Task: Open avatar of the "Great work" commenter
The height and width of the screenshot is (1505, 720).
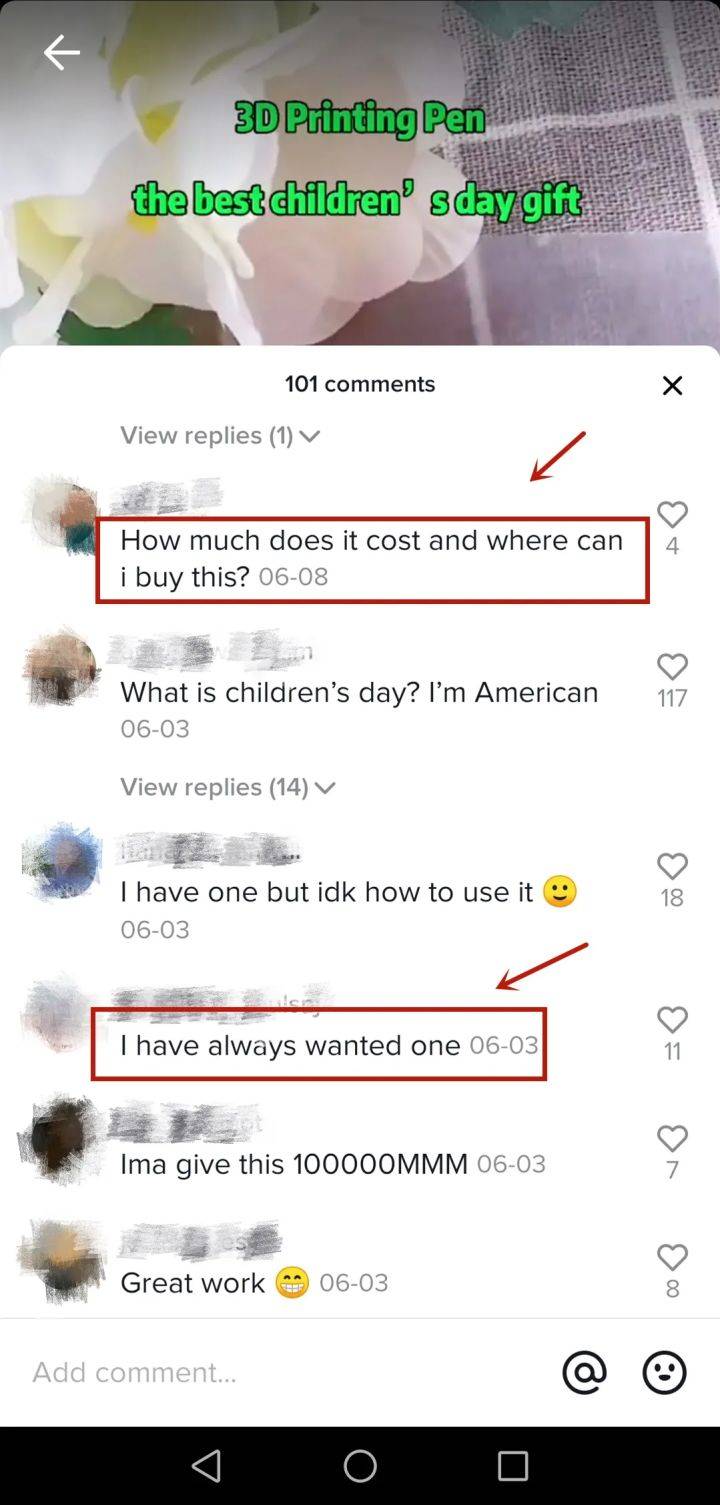Action: (x=62, y=1262)
